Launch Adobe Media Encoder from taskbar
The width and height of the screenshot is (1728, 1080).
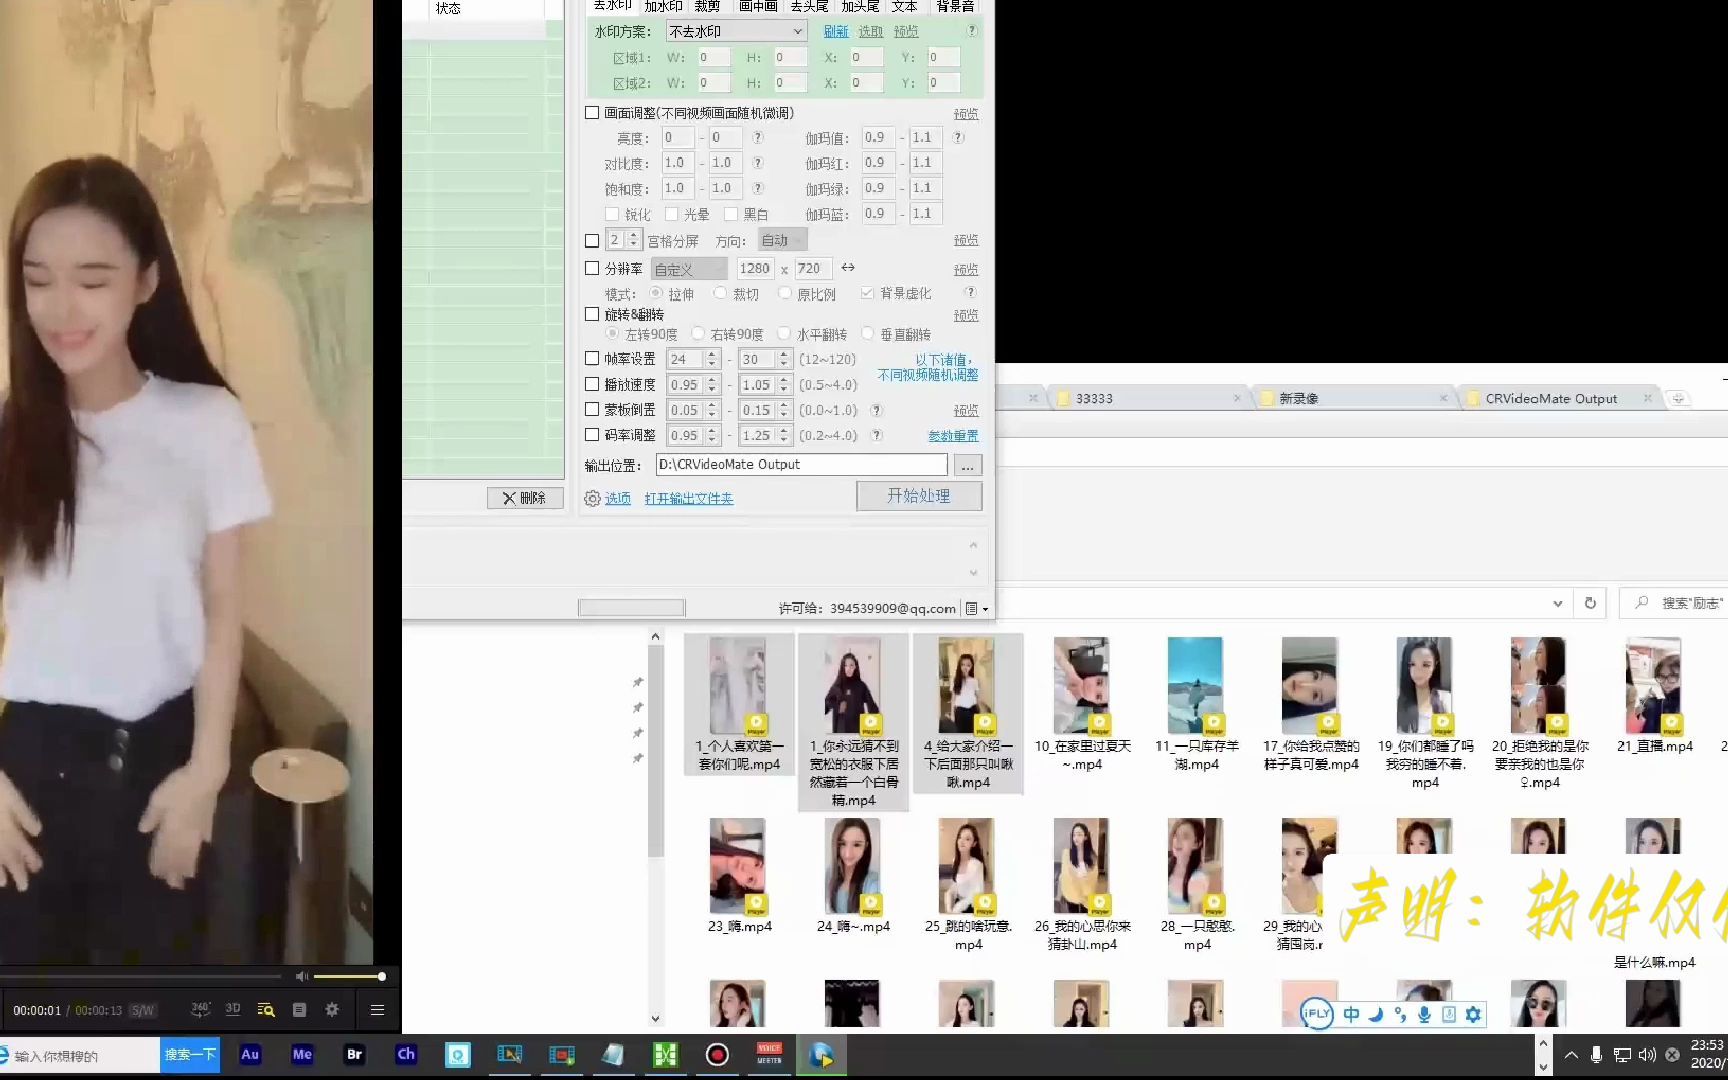tap(302, 1054)
